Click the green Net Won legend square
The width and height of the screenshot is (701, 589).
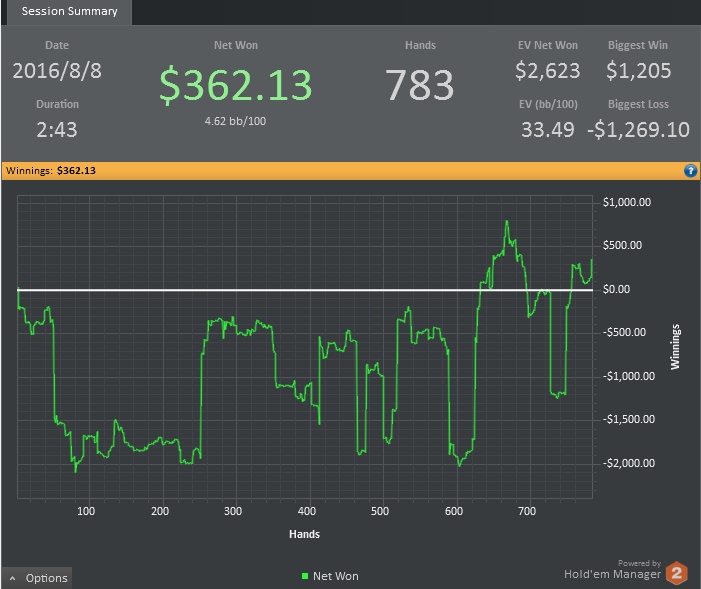pyautogui.click(x=305, y=576)
